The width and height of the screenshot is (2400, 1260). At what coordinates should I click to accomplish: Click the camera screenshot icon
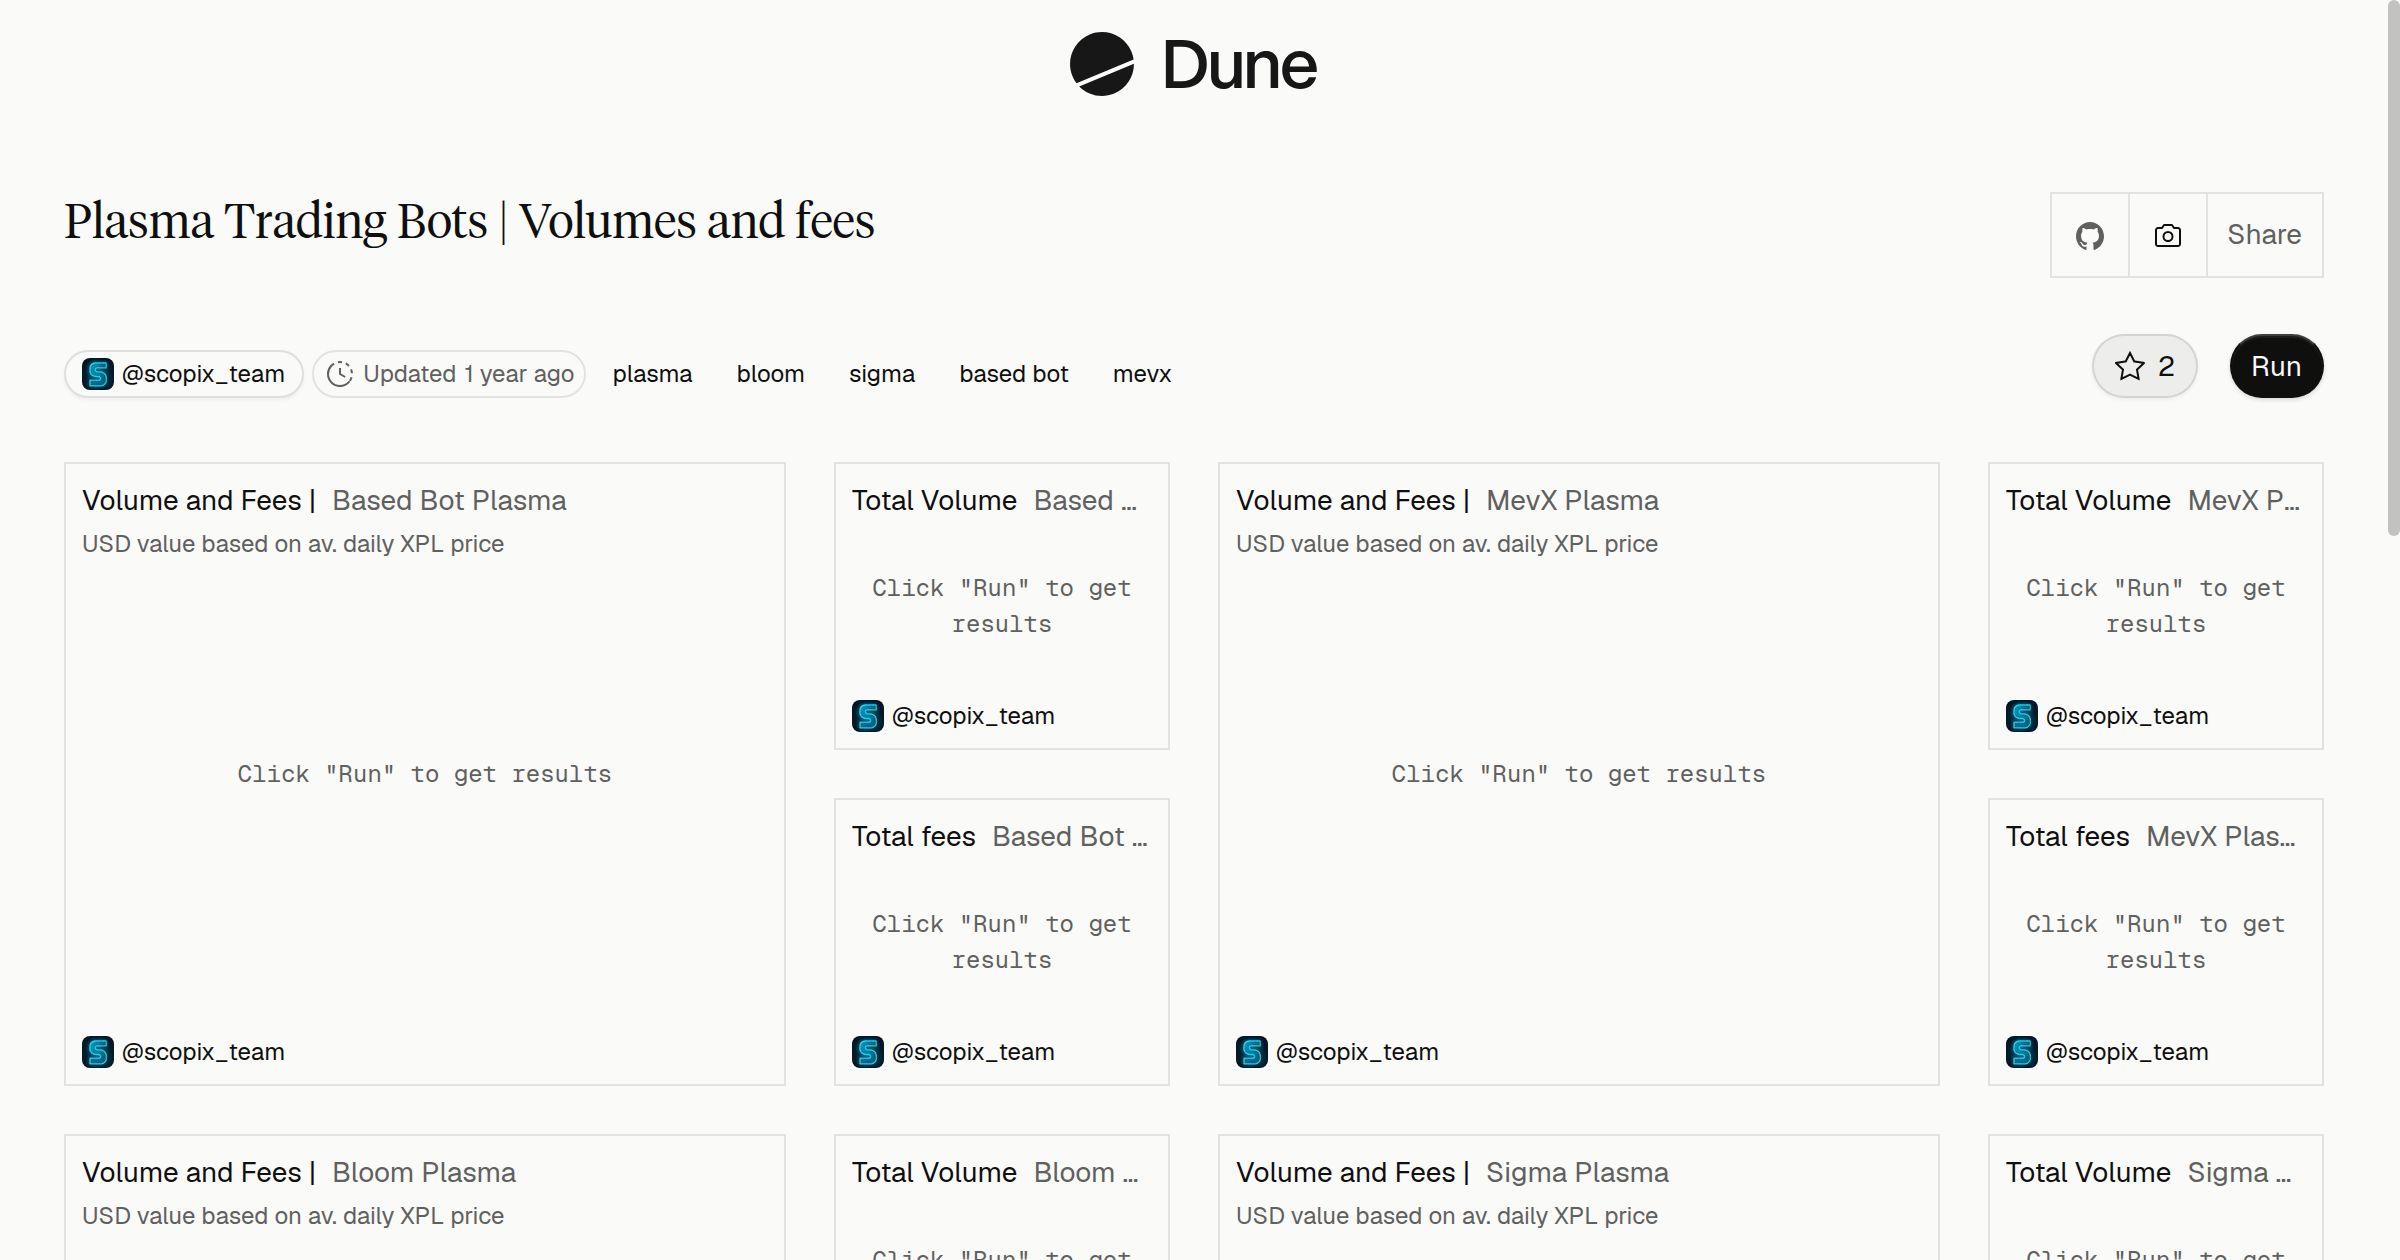(x=2168, y=235)
